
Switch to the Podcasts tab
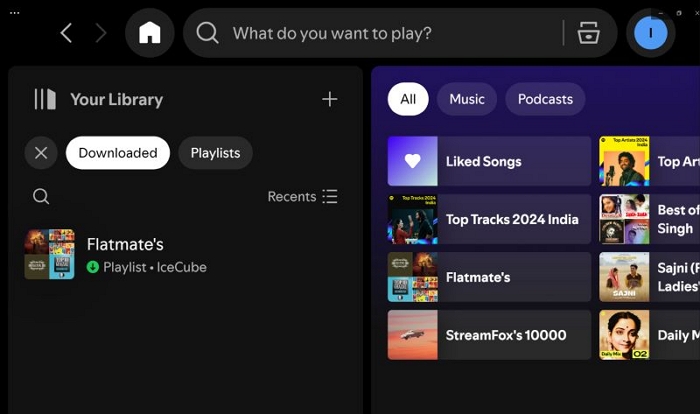click(545, 99)
